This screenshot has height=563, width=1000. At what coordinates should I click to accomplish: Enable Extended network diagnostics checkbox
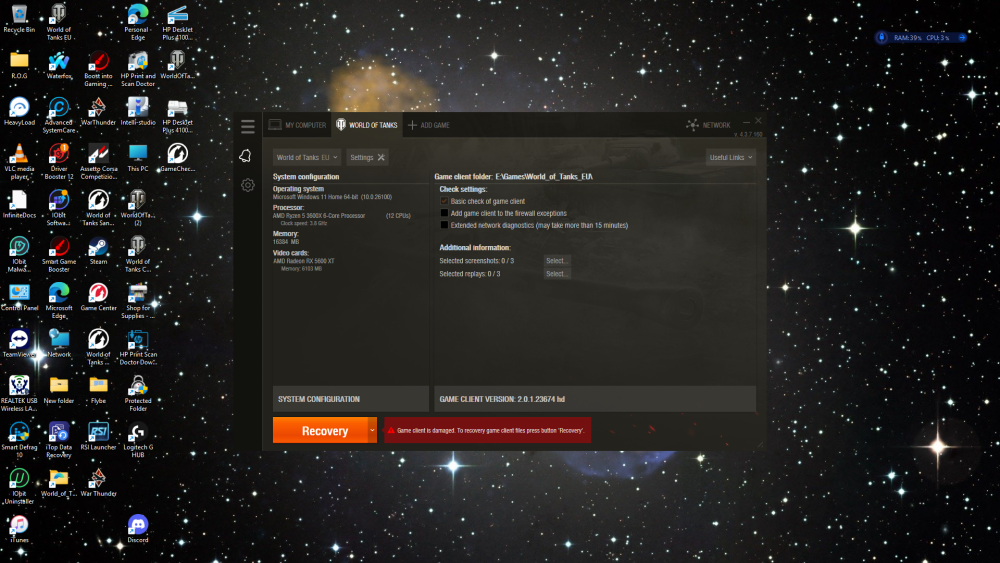click(x=445, y=225)
